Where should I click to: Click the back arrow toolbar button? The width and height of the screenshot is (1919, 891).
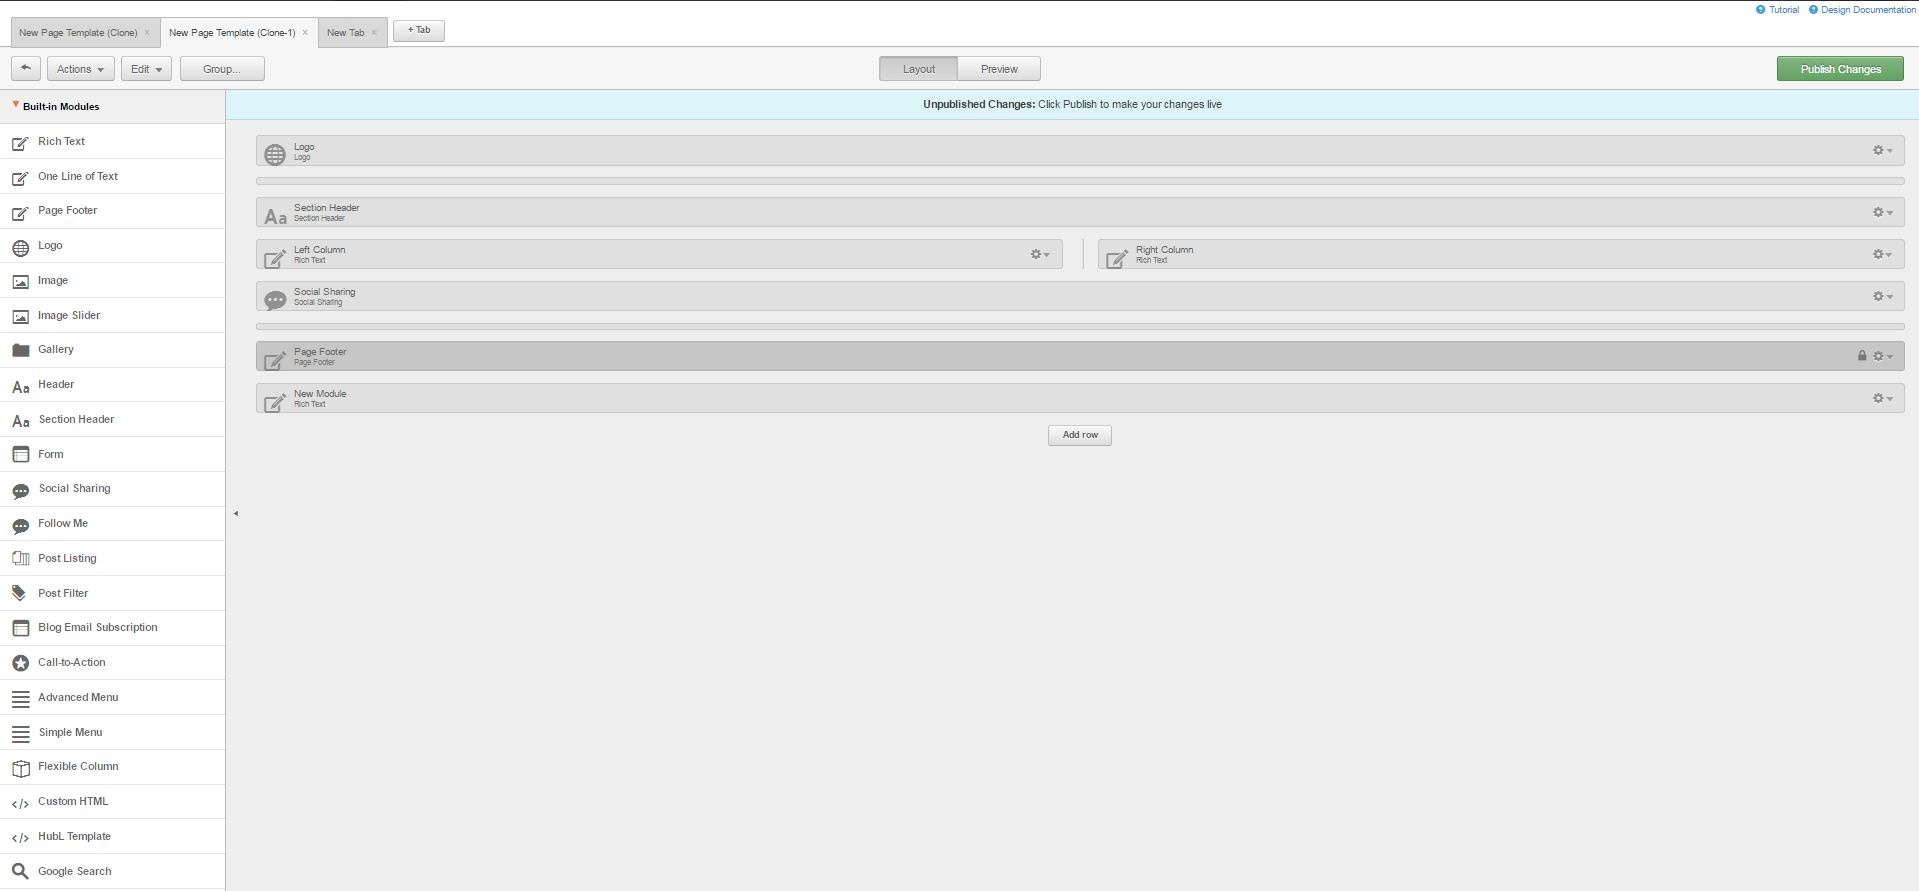coord(26,69)
